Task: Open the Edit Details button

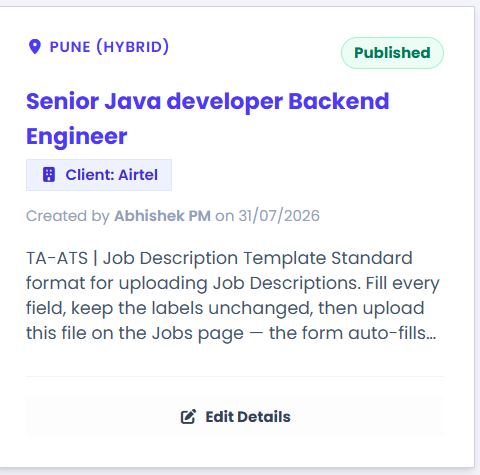Action: (x=235, y=417)
